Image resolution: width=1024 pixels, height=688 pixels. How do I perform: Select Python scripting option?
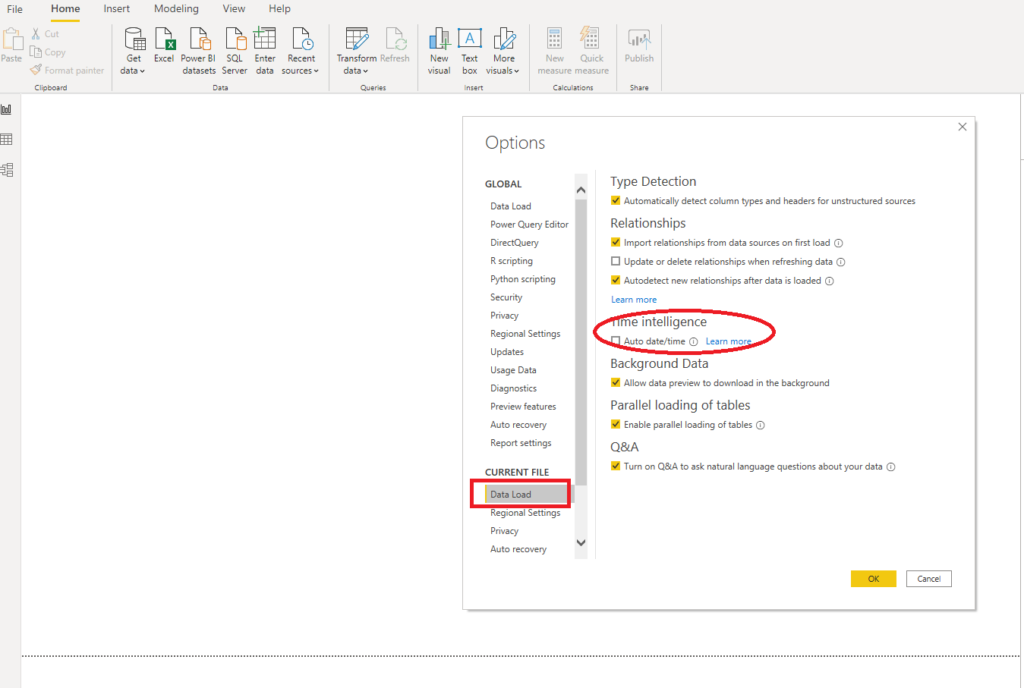pyautogui.click(x=522, y=279)
